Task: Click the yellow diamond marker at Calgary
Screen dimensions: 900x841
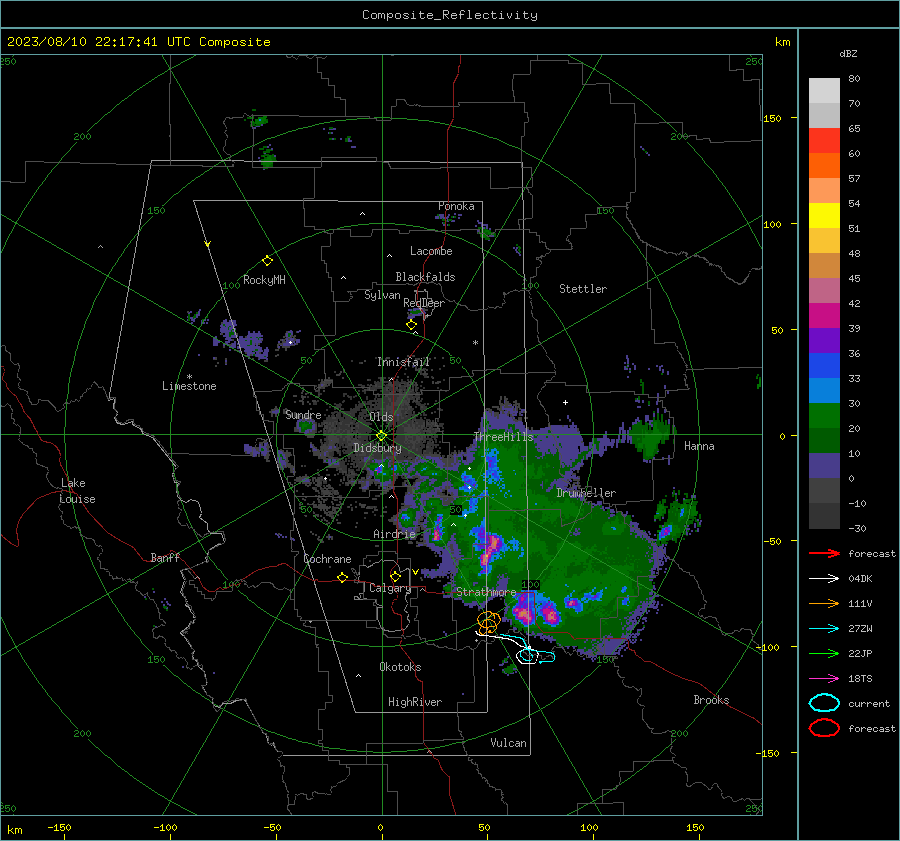Action: (395, 576)
